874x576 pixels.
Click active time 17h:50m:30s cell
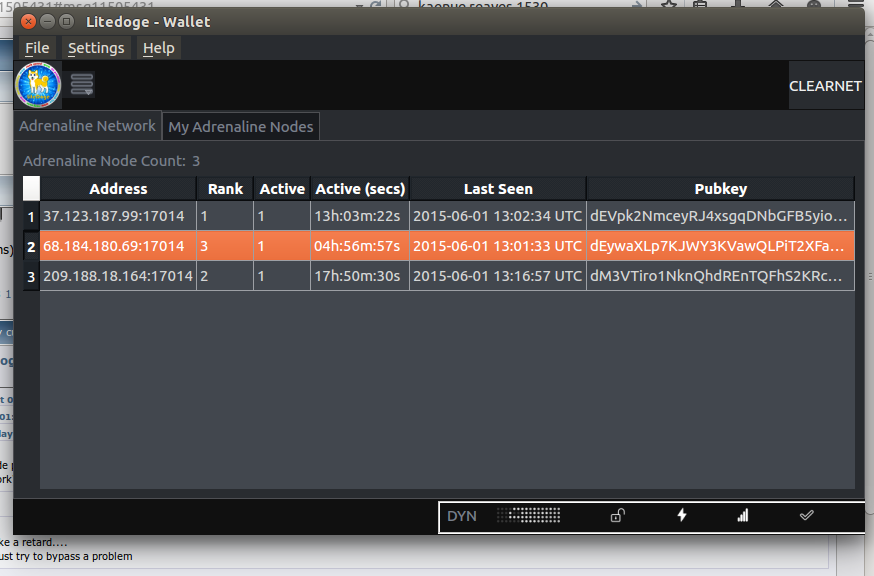tap(360, 277)
